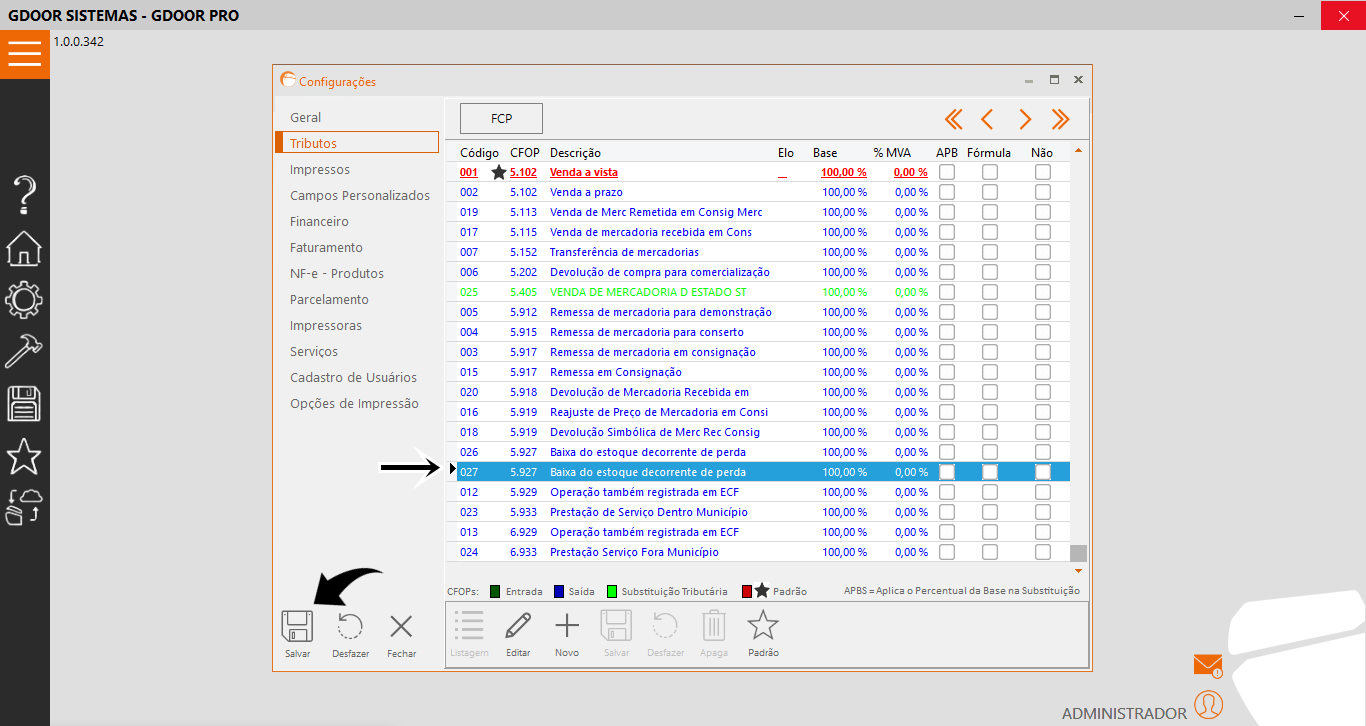The image size is (1366, 726).
Task: Click the question mark help icon
Action: (x=24, y=195)
